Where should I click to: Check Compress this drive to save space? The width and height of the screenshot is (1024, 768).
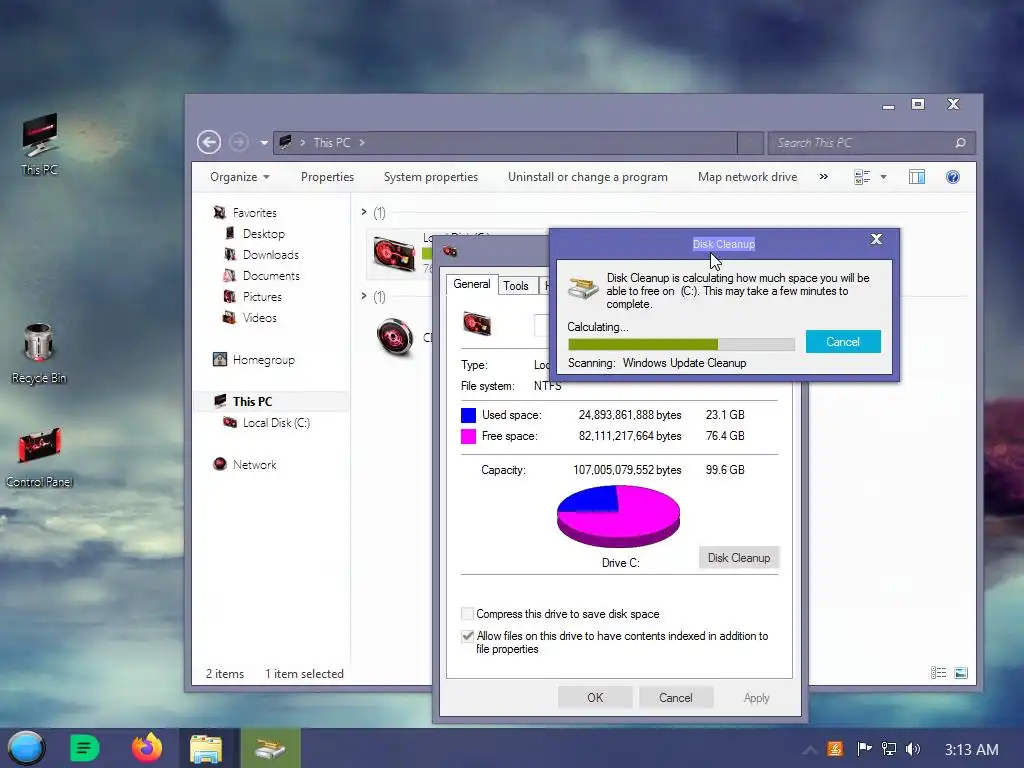click(468, 614)
